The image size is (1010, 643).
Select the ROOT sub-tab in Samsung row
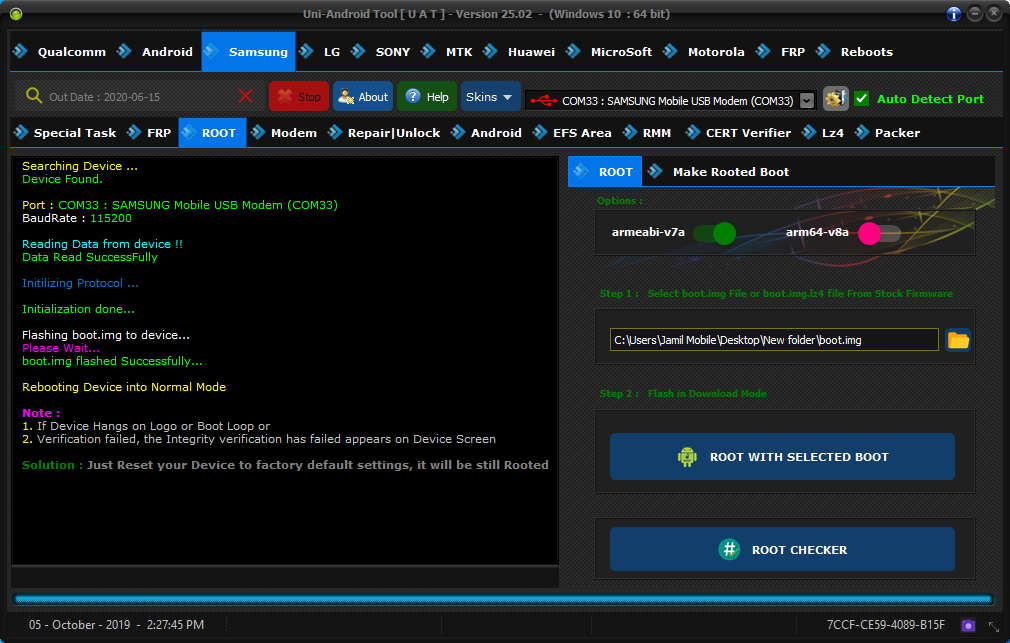[x=212, y=133]
